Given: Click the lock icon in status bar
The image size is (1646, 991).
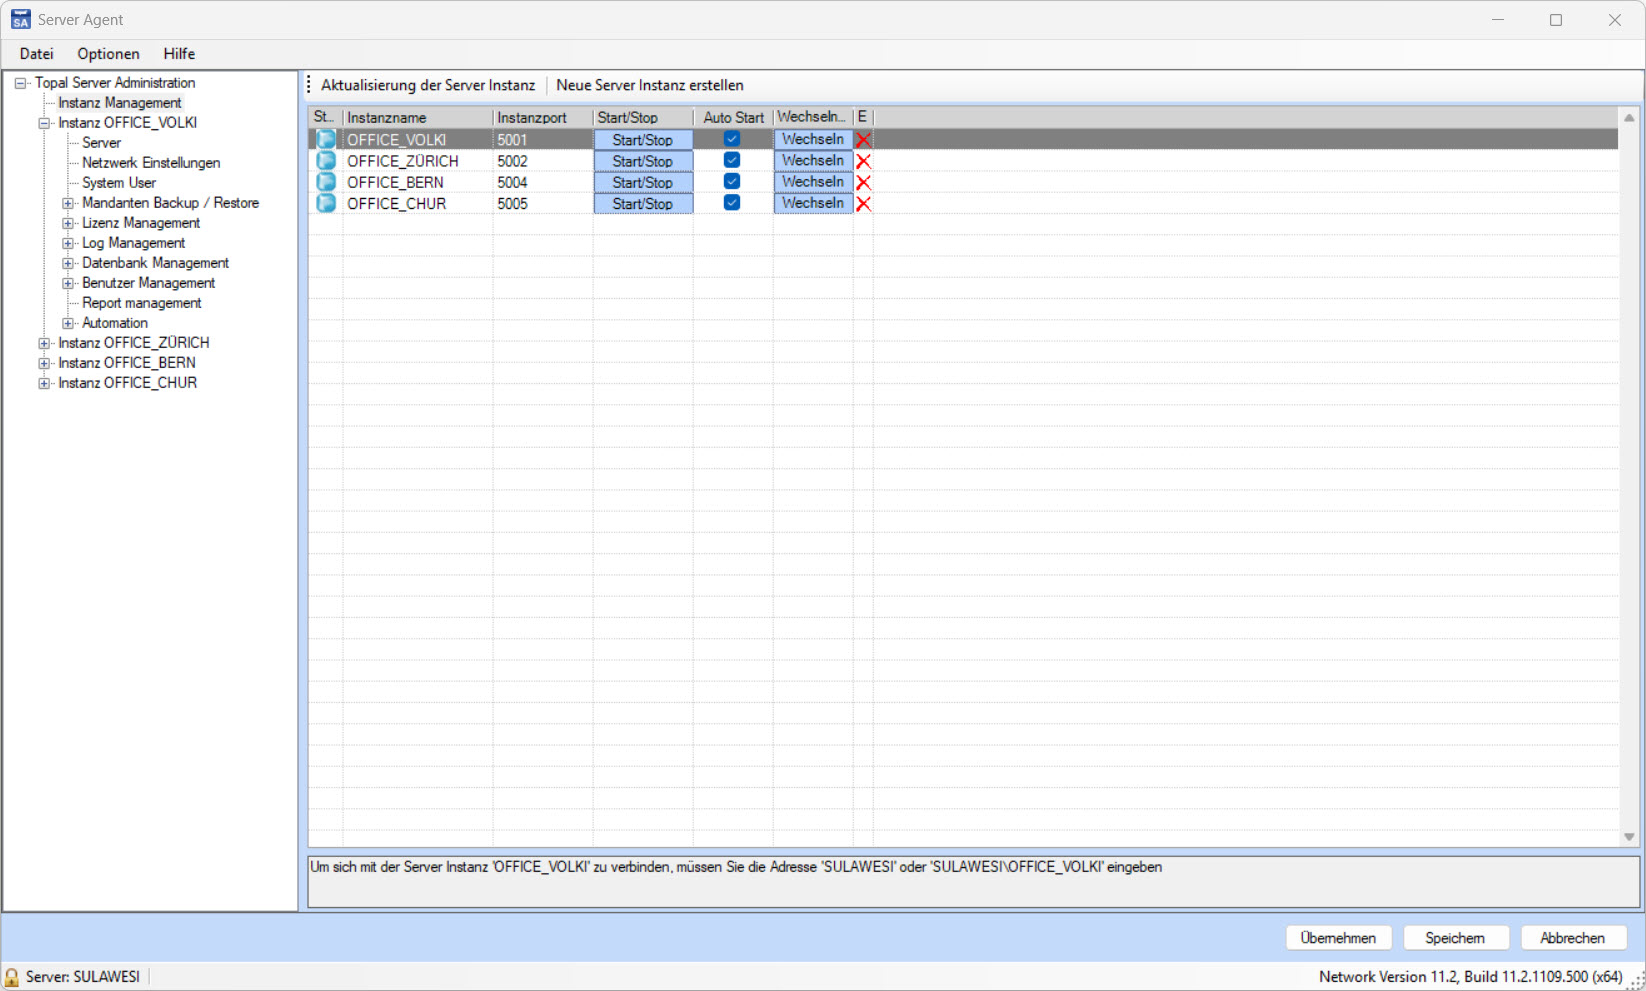Looking at the screenshot, I should pyautogui.click(x=12, y=977).
